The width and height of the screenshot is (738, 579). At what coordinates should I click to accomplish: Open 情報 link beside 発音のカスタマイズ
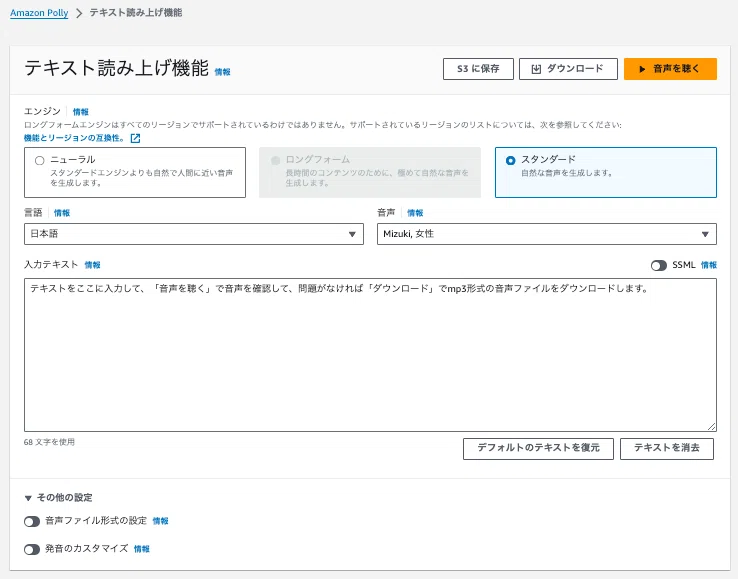click(x=141, y=549)
